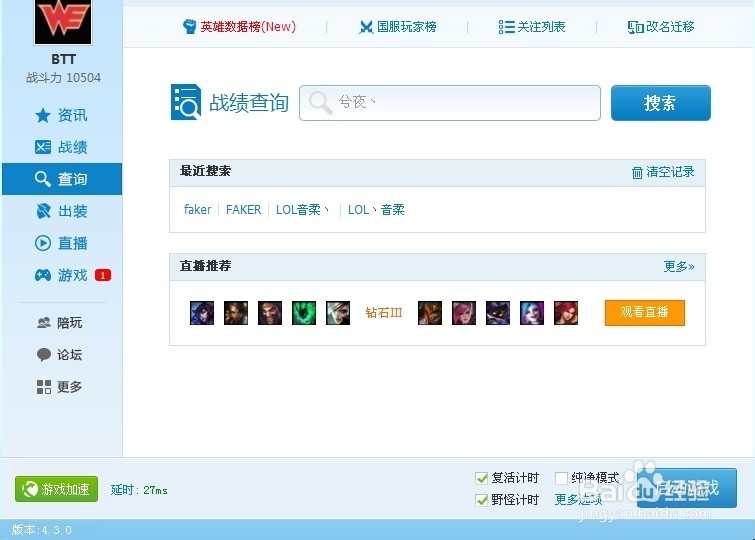Click the 延时: 27ms latency readout
755x540 pixels.
139,490
